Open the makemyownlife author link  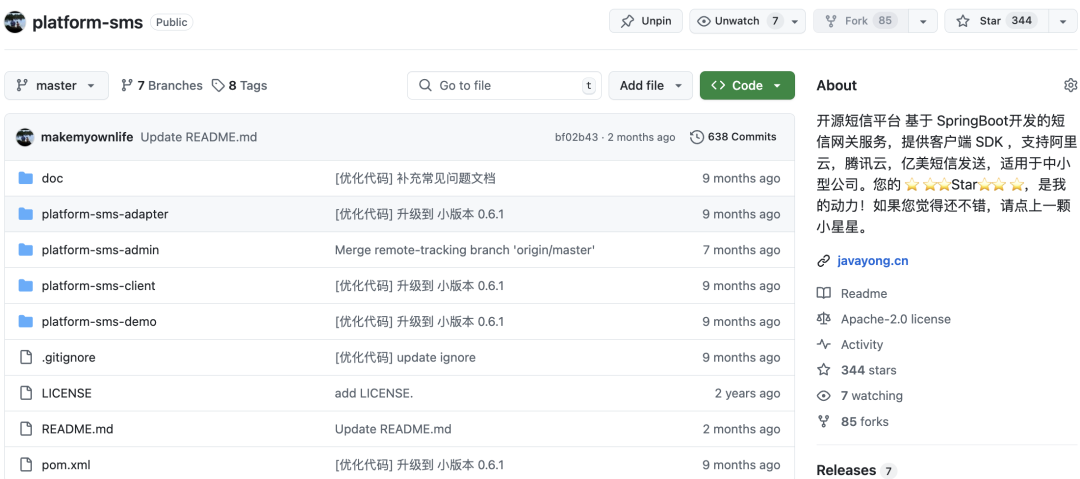87,137
